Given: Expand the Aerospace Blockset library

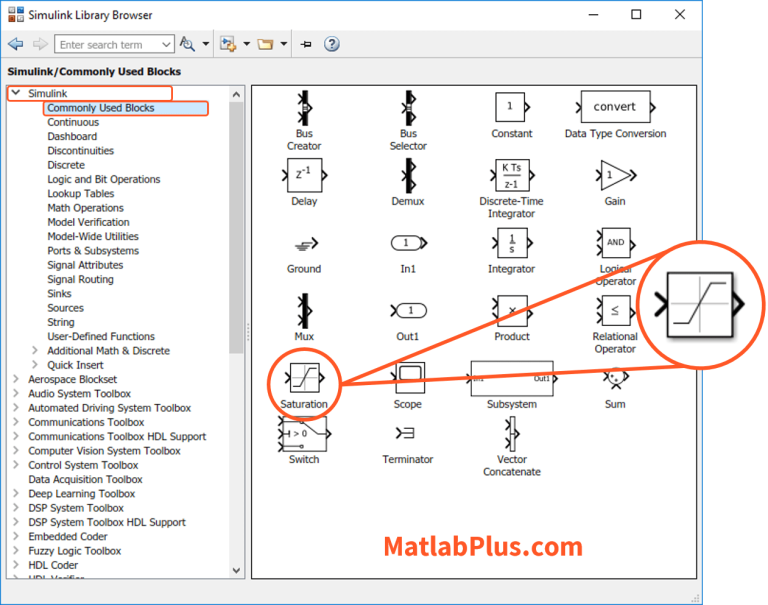Looking at the screenshot, I should pos(15,380).
